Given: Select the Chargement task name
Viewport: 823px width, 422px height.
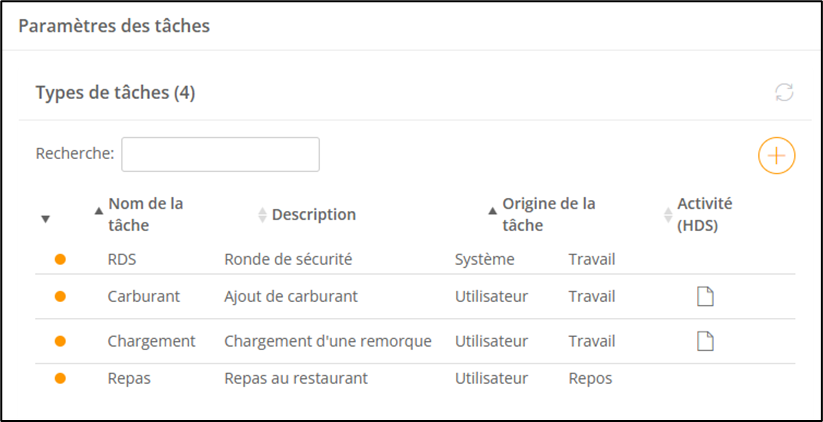Looking at the screenshot, I should click(151, 341).
